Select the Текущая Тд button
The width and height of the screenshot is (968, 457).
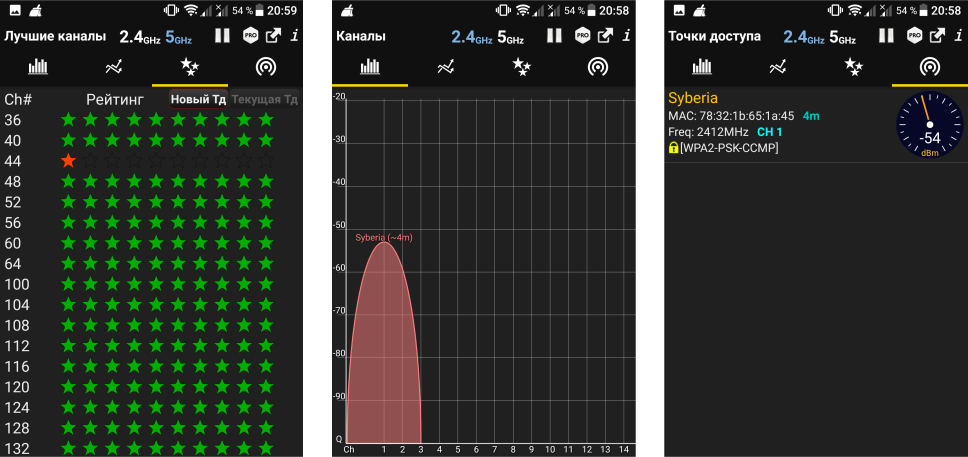(264, 99)
